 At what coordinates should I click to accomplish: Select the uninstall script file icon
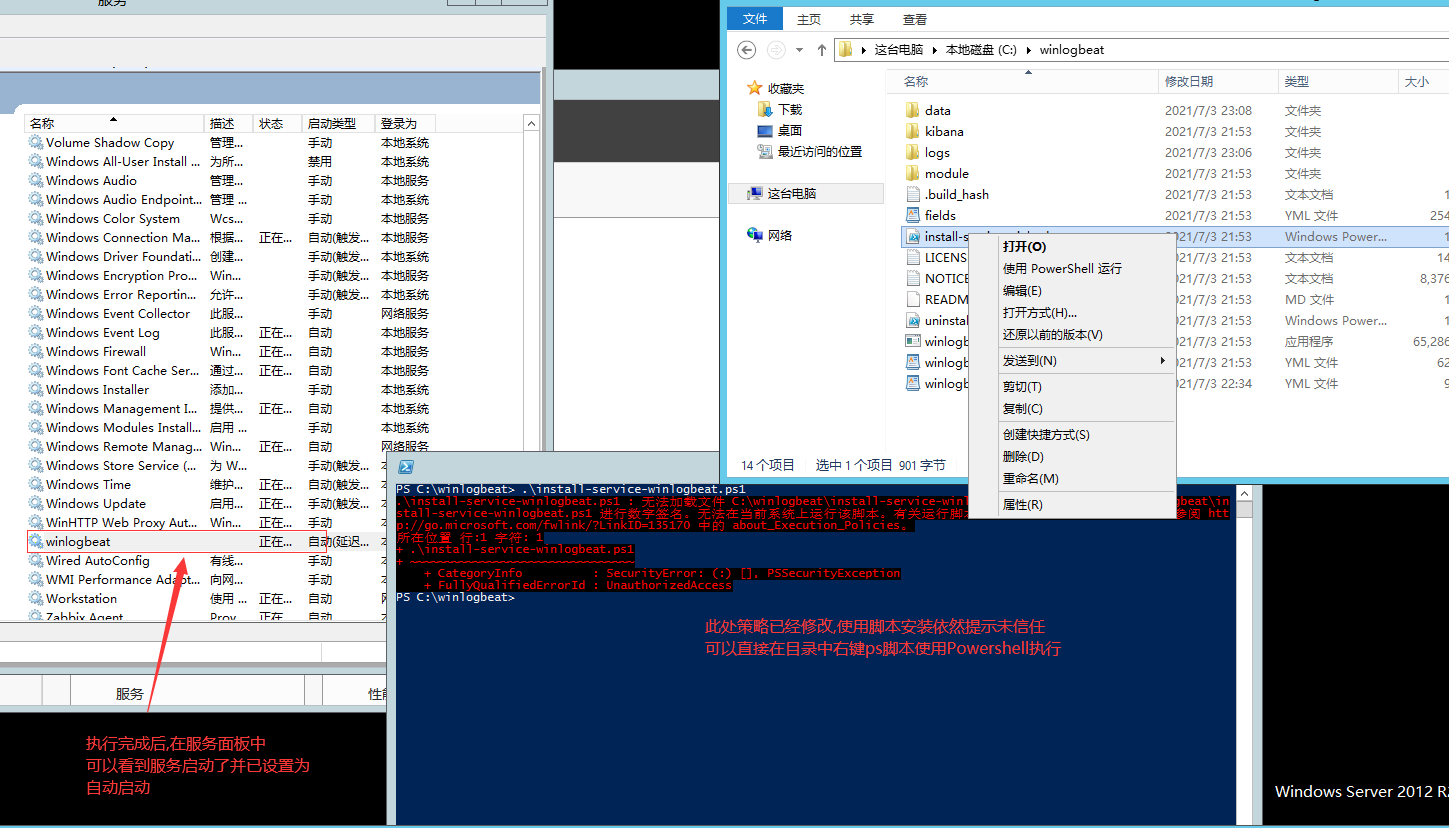coord(912,321)
